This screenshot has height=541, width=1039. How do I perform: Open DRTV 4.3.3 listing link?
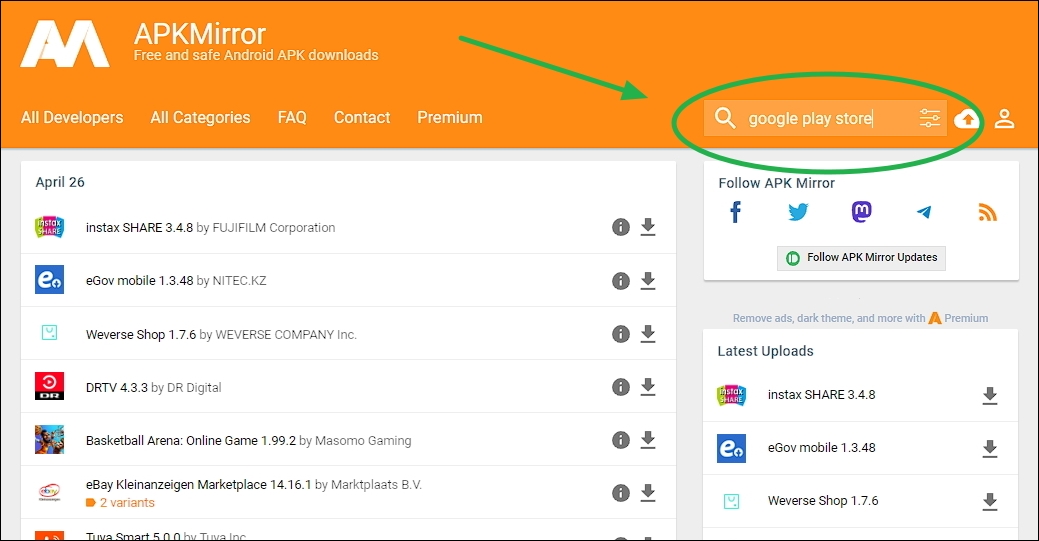(x=117, y=388)
